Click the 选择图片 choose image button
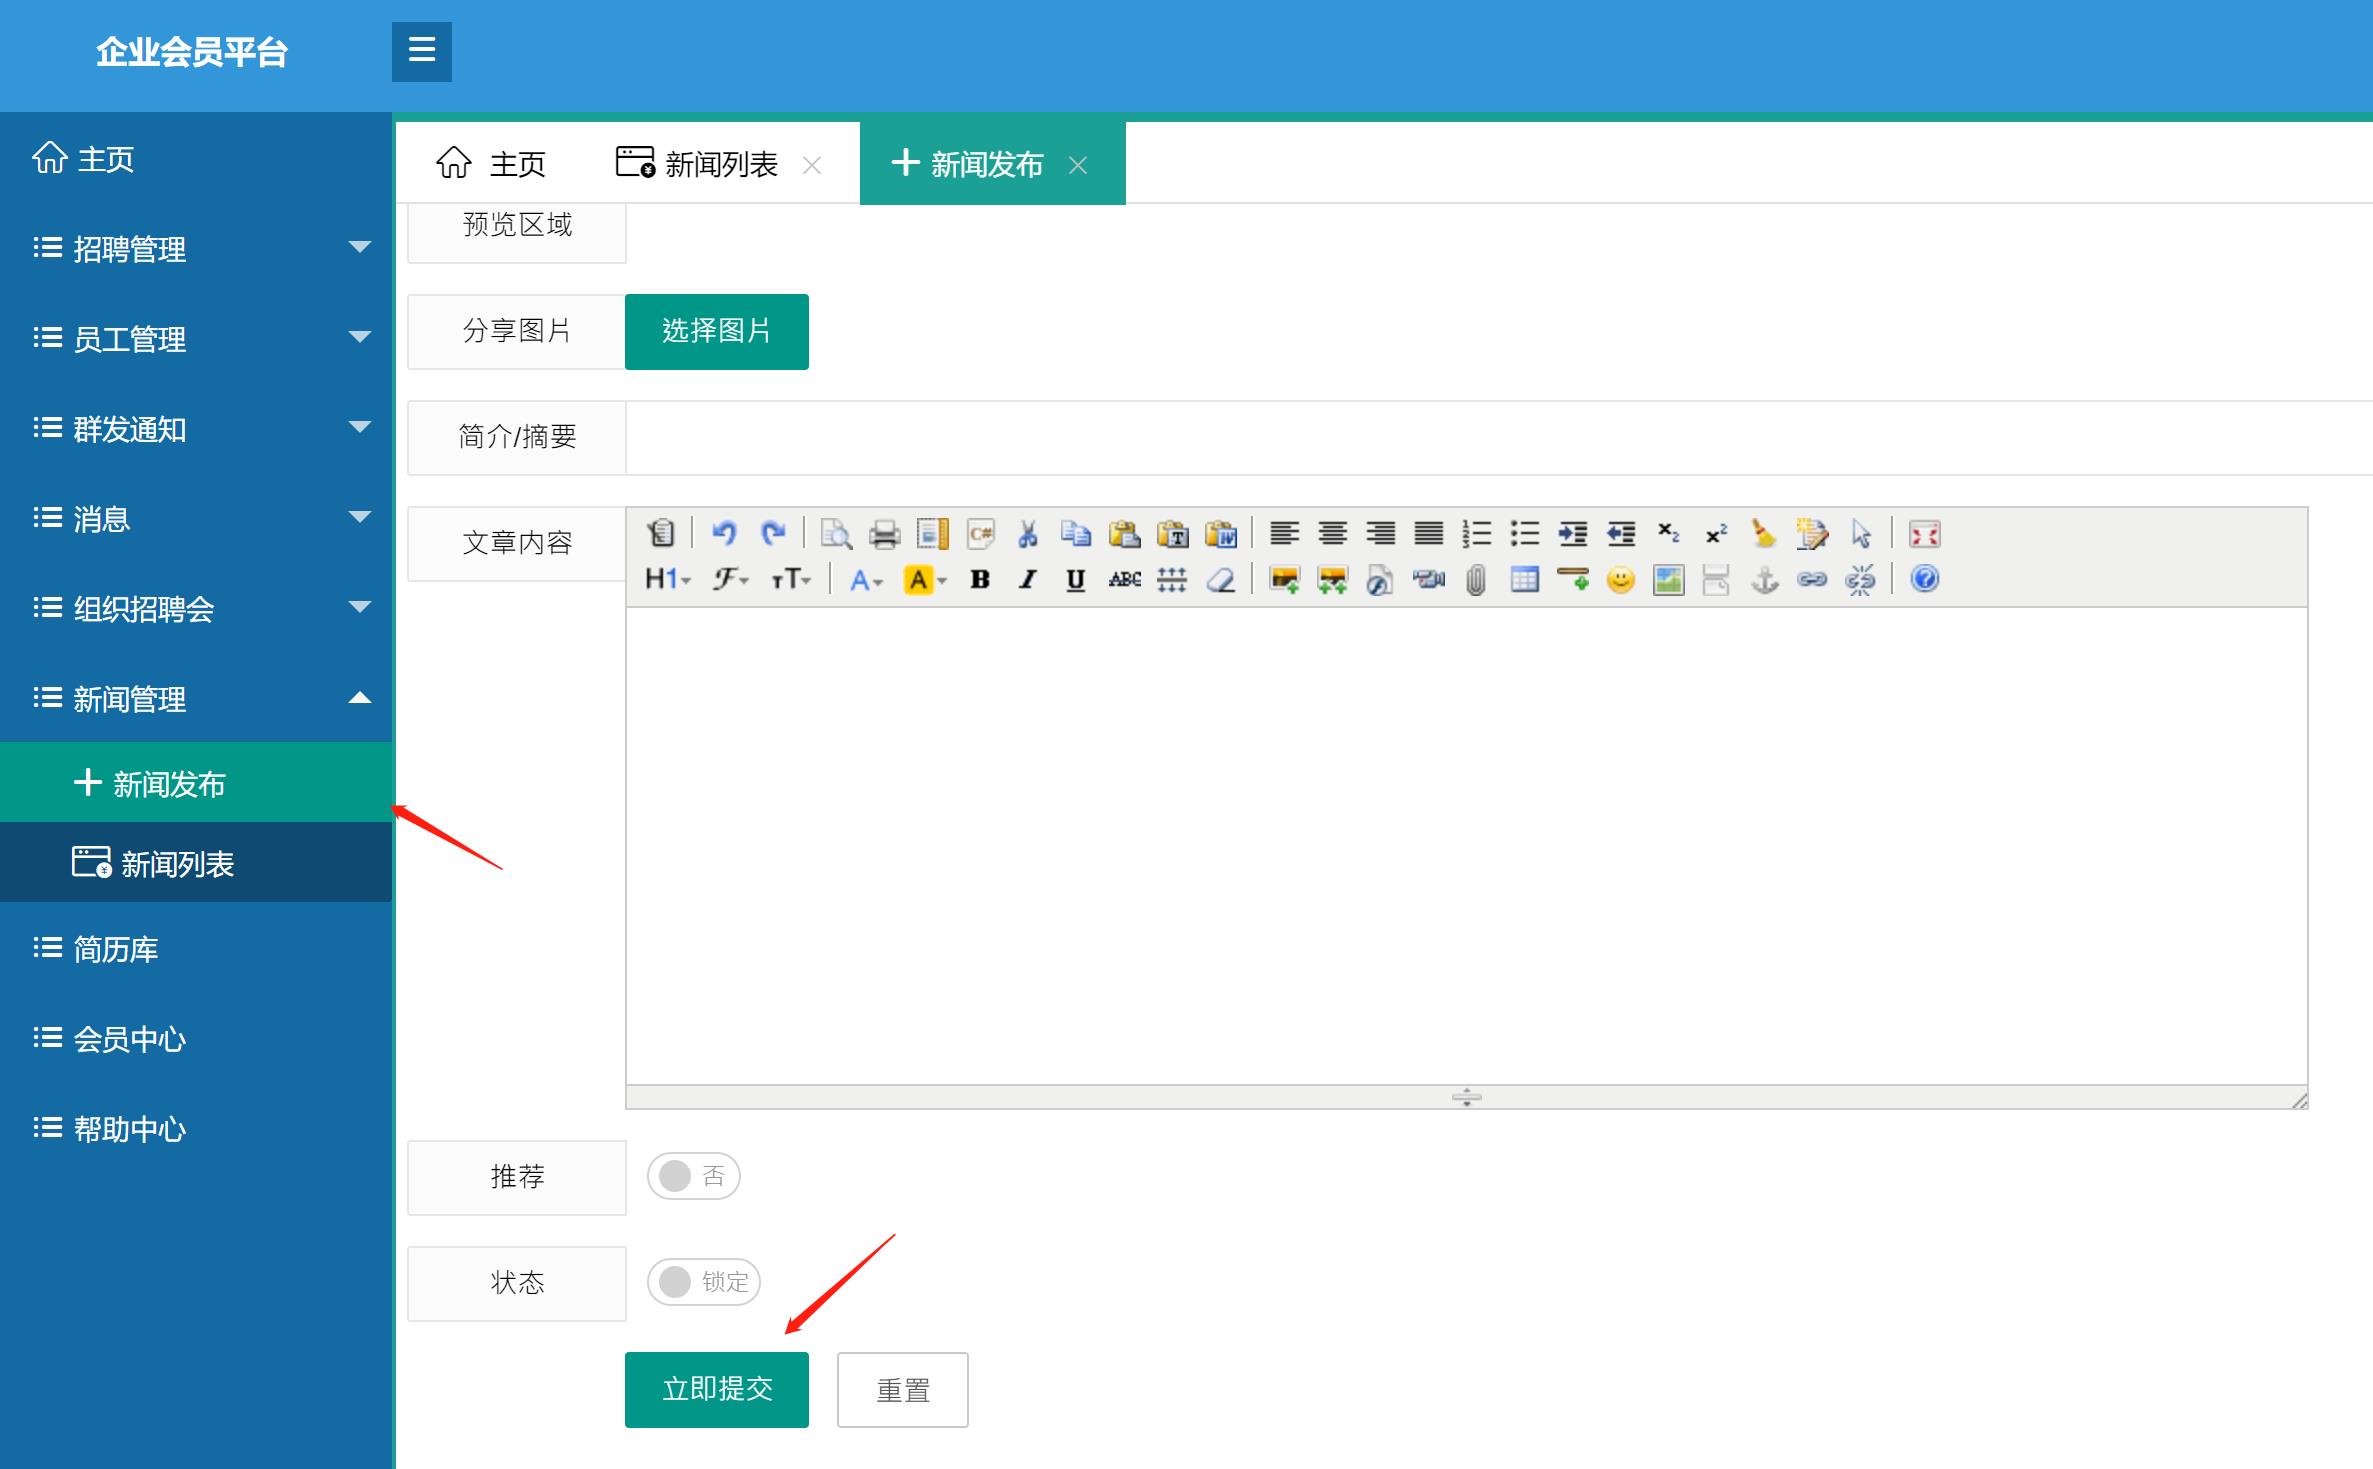 coord(716,331)
